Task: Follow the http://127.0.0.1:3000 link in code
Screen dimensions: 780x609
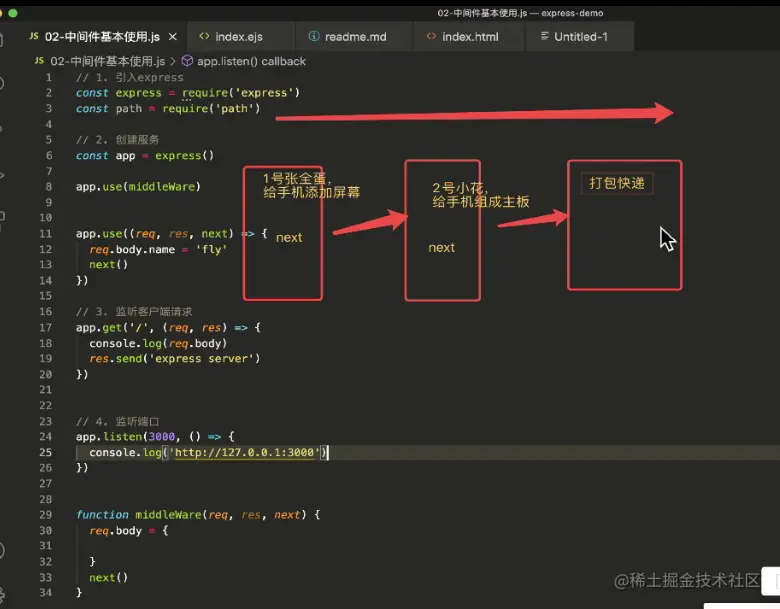Action: tap(244, 452)
